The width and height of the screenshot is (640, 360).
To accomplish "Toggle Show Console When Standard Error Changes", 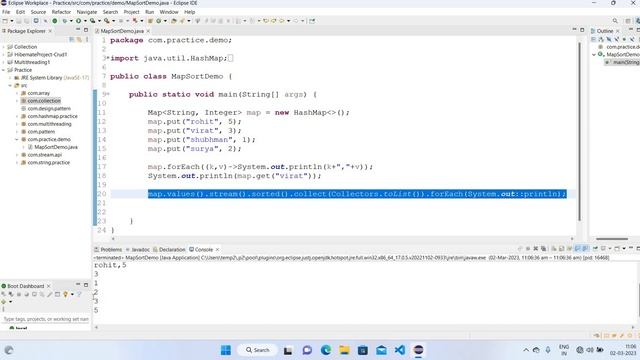I will coord(585,249).
